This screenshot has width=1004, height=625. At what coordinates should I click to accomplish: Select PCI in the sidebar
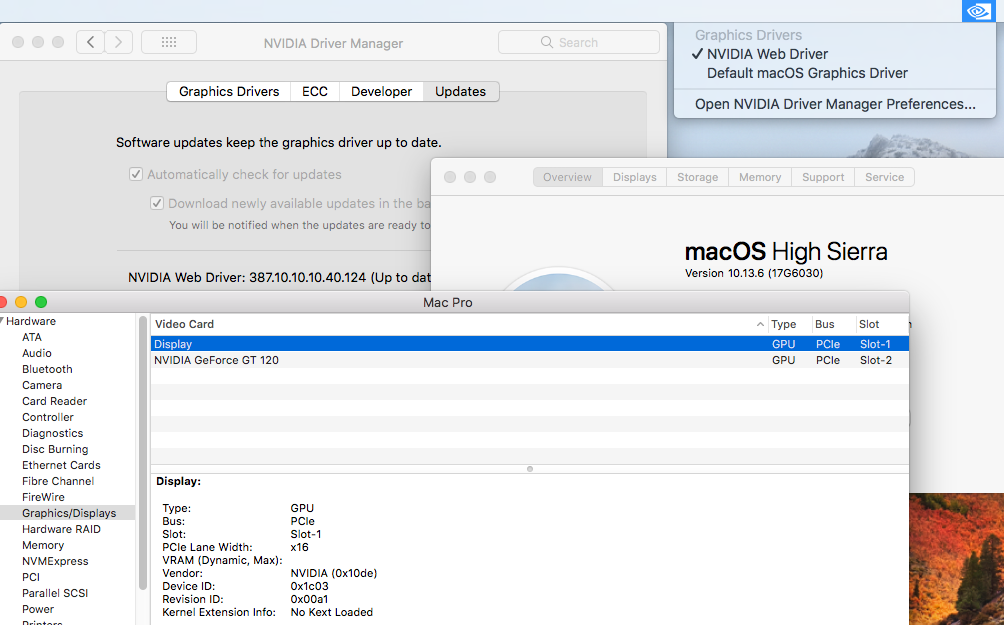point(31,577)
